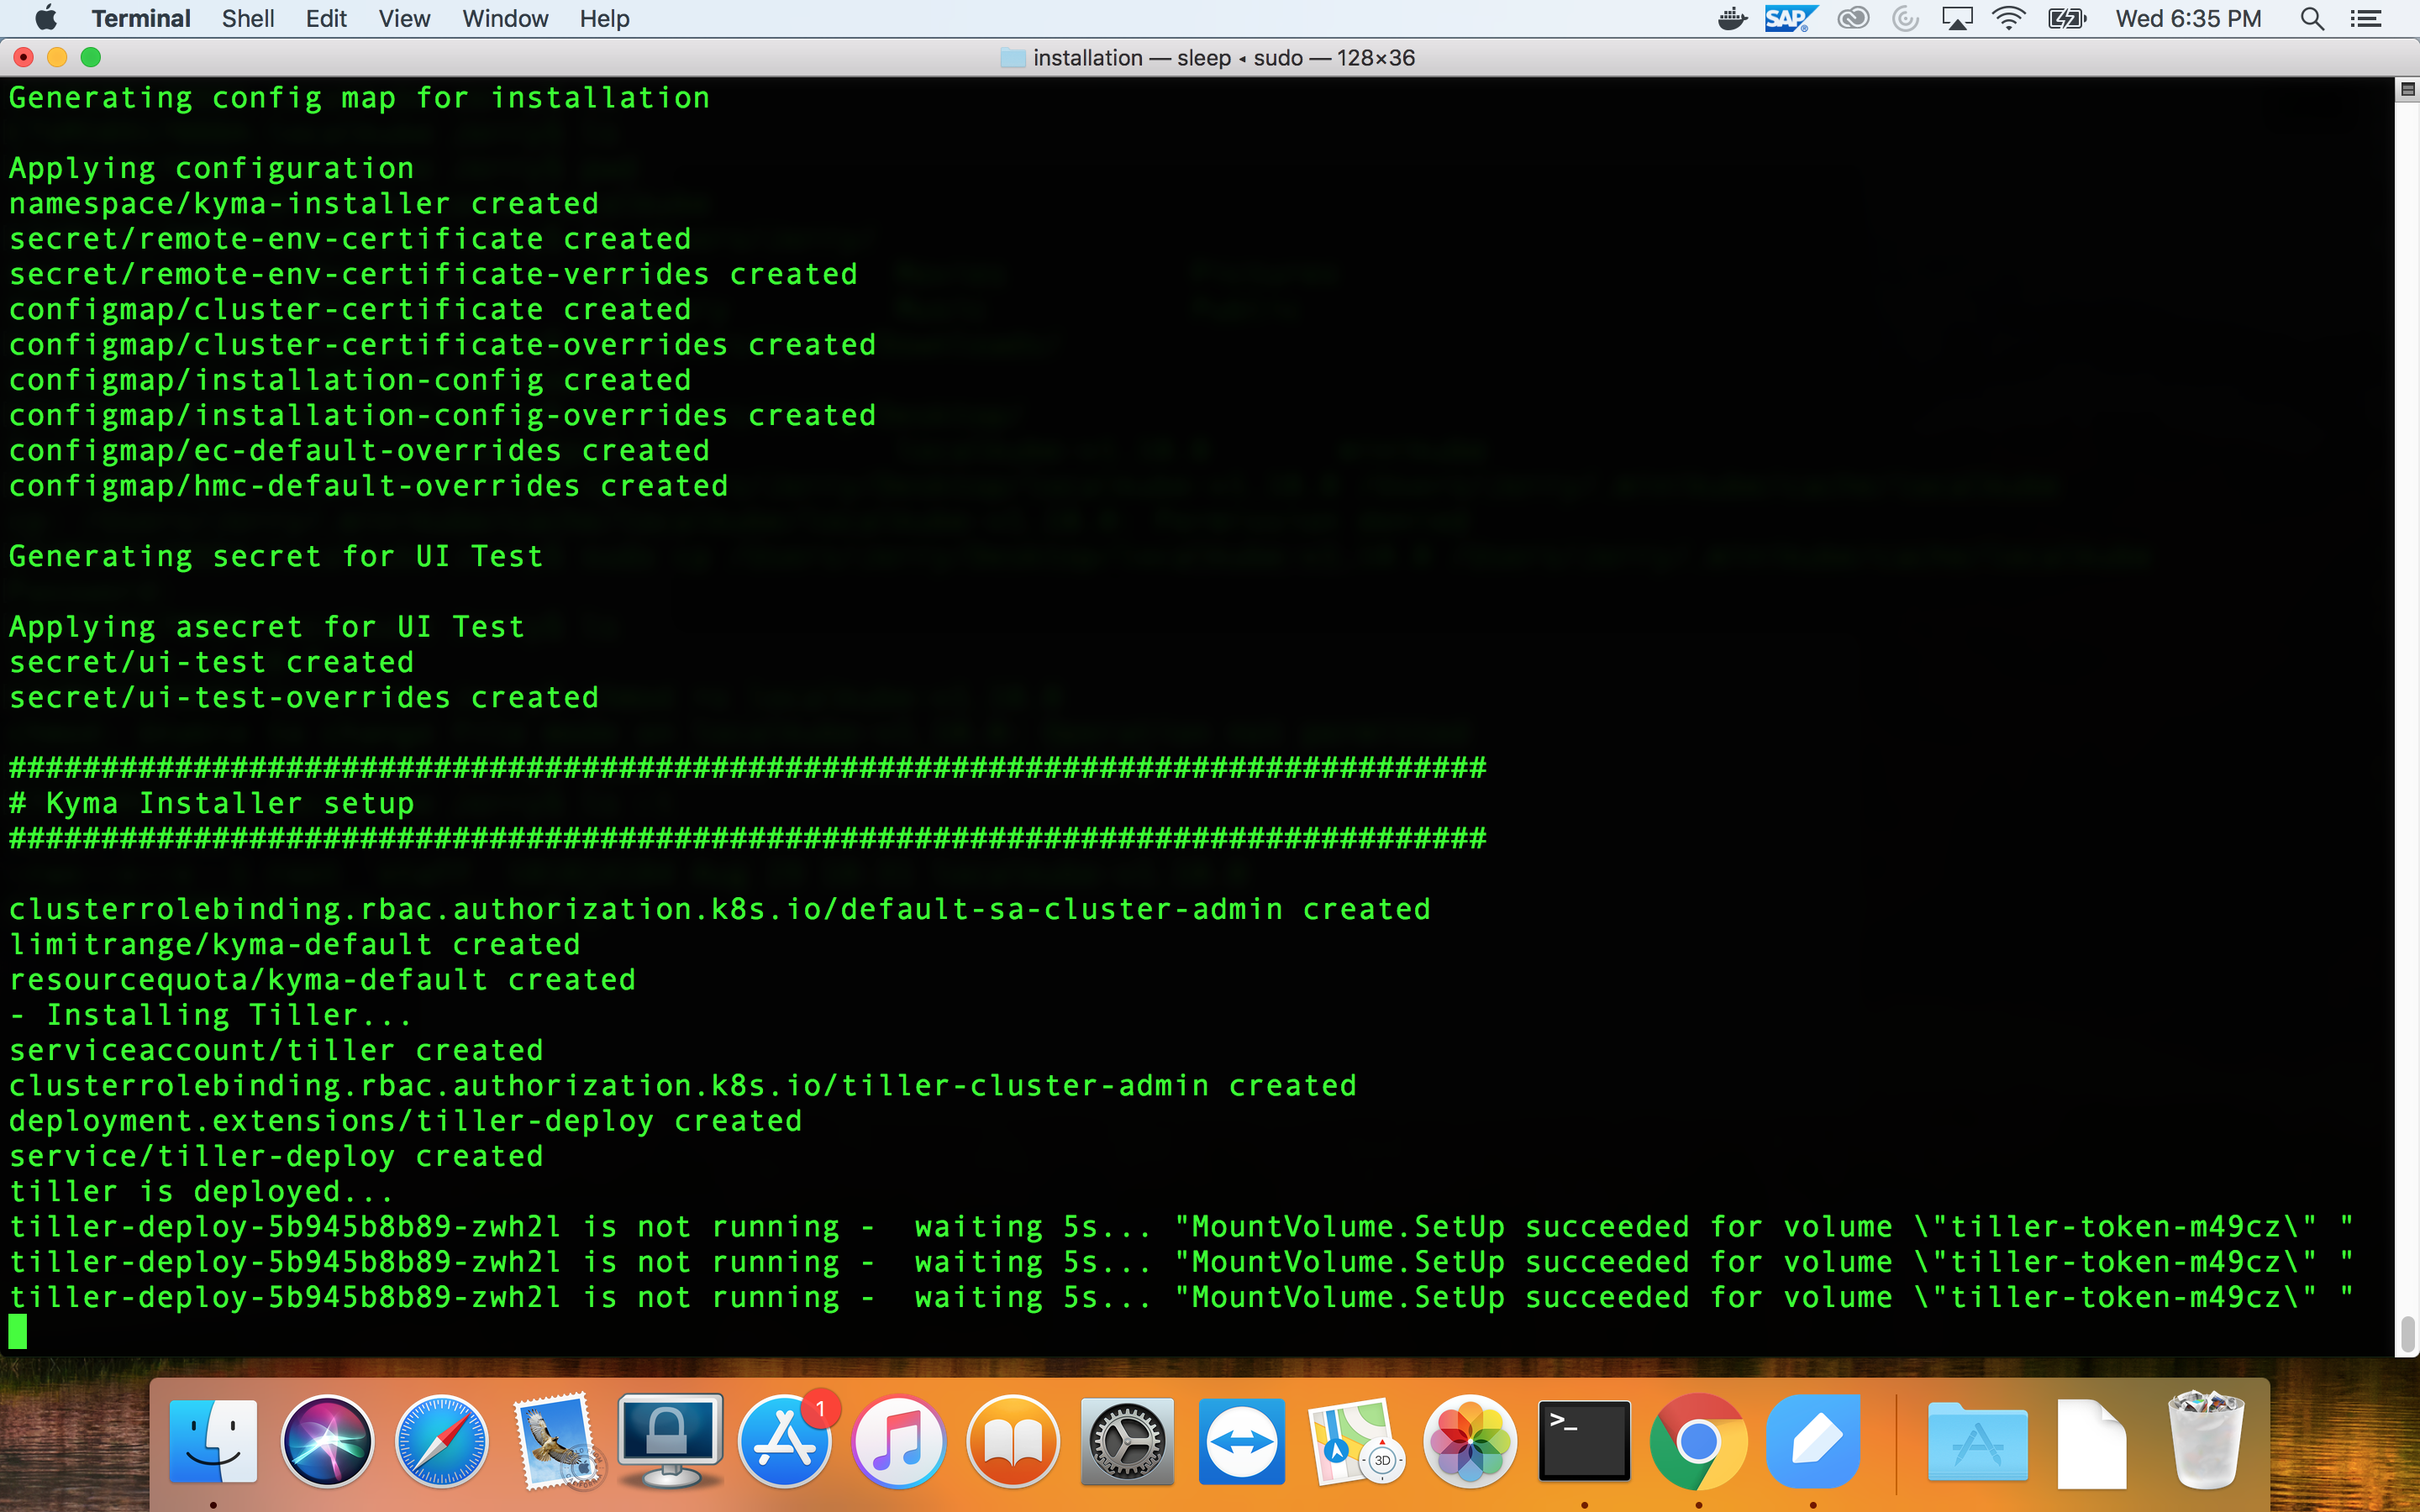Launch TeamViewer from the Dock
This screenshot has width=2420, height=1512.
(x=1241, y=1442)
